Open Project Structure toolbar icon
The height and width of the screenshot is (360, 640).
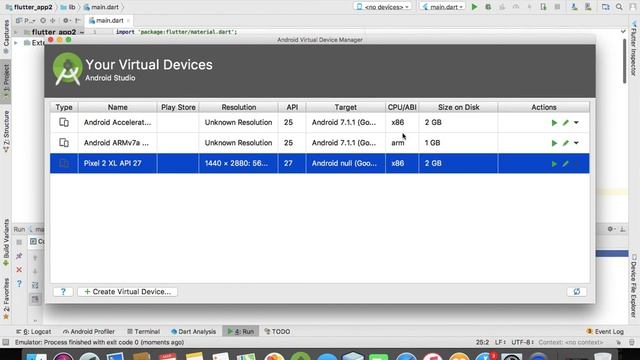coord(606,7)
